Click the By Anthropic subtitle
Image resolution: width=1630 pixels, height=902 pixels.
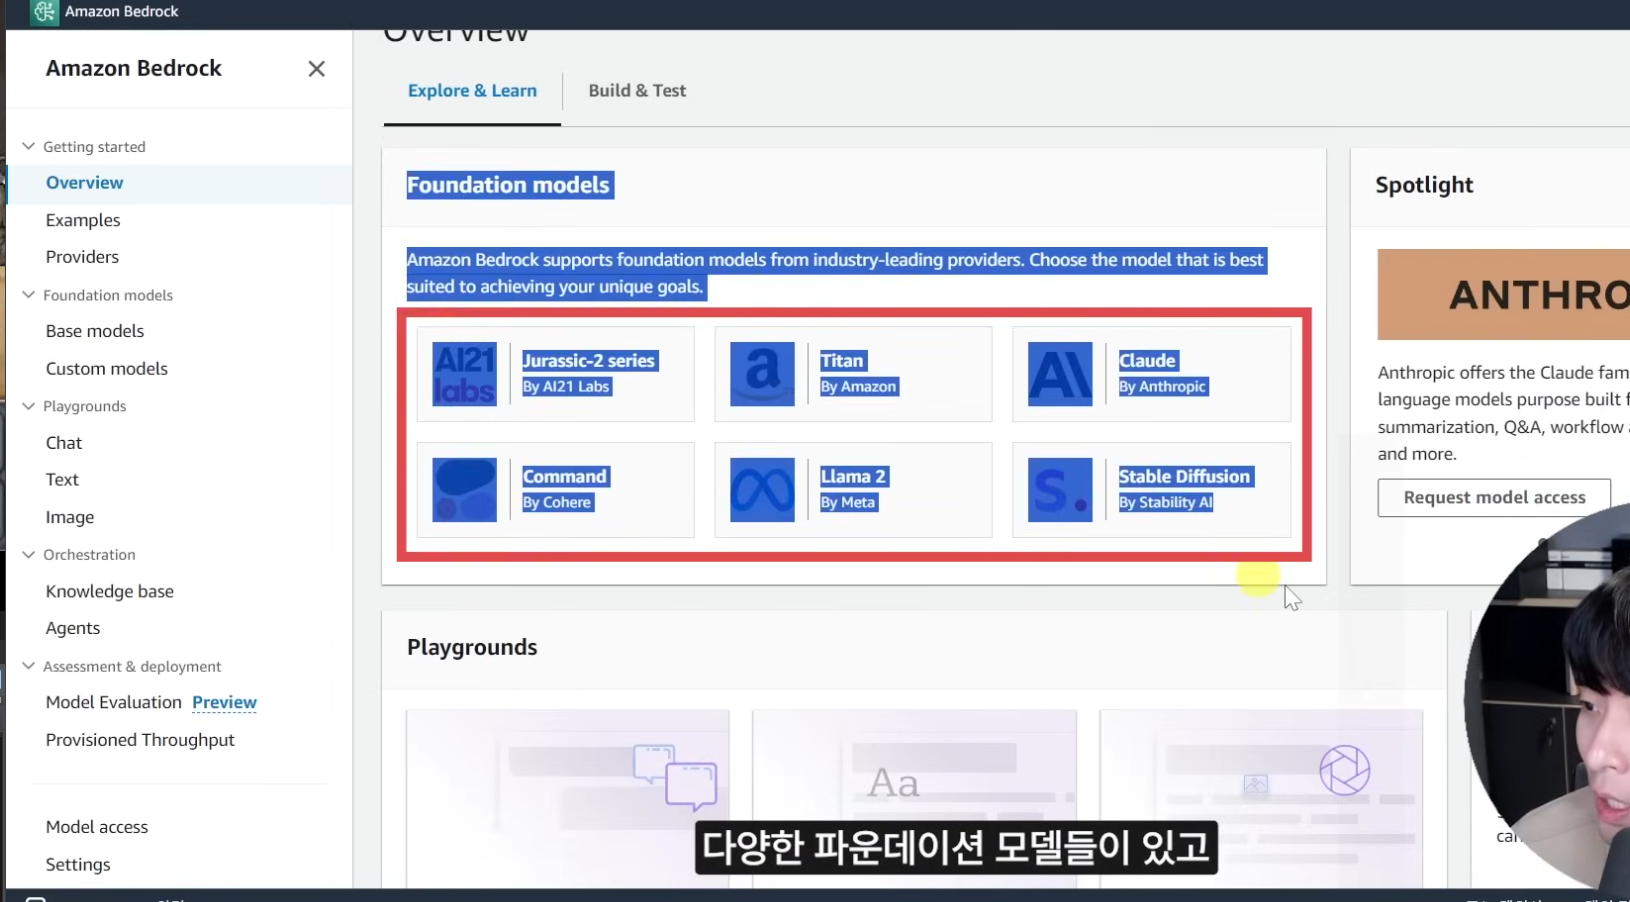pos(1162,387)
